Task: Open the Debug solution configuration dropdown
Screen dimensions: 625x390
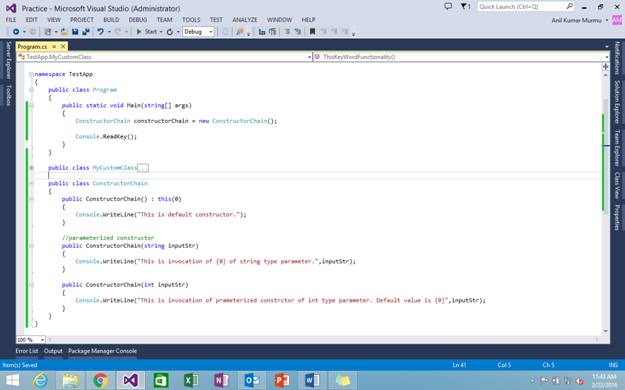Action: (x=199, y=32)
